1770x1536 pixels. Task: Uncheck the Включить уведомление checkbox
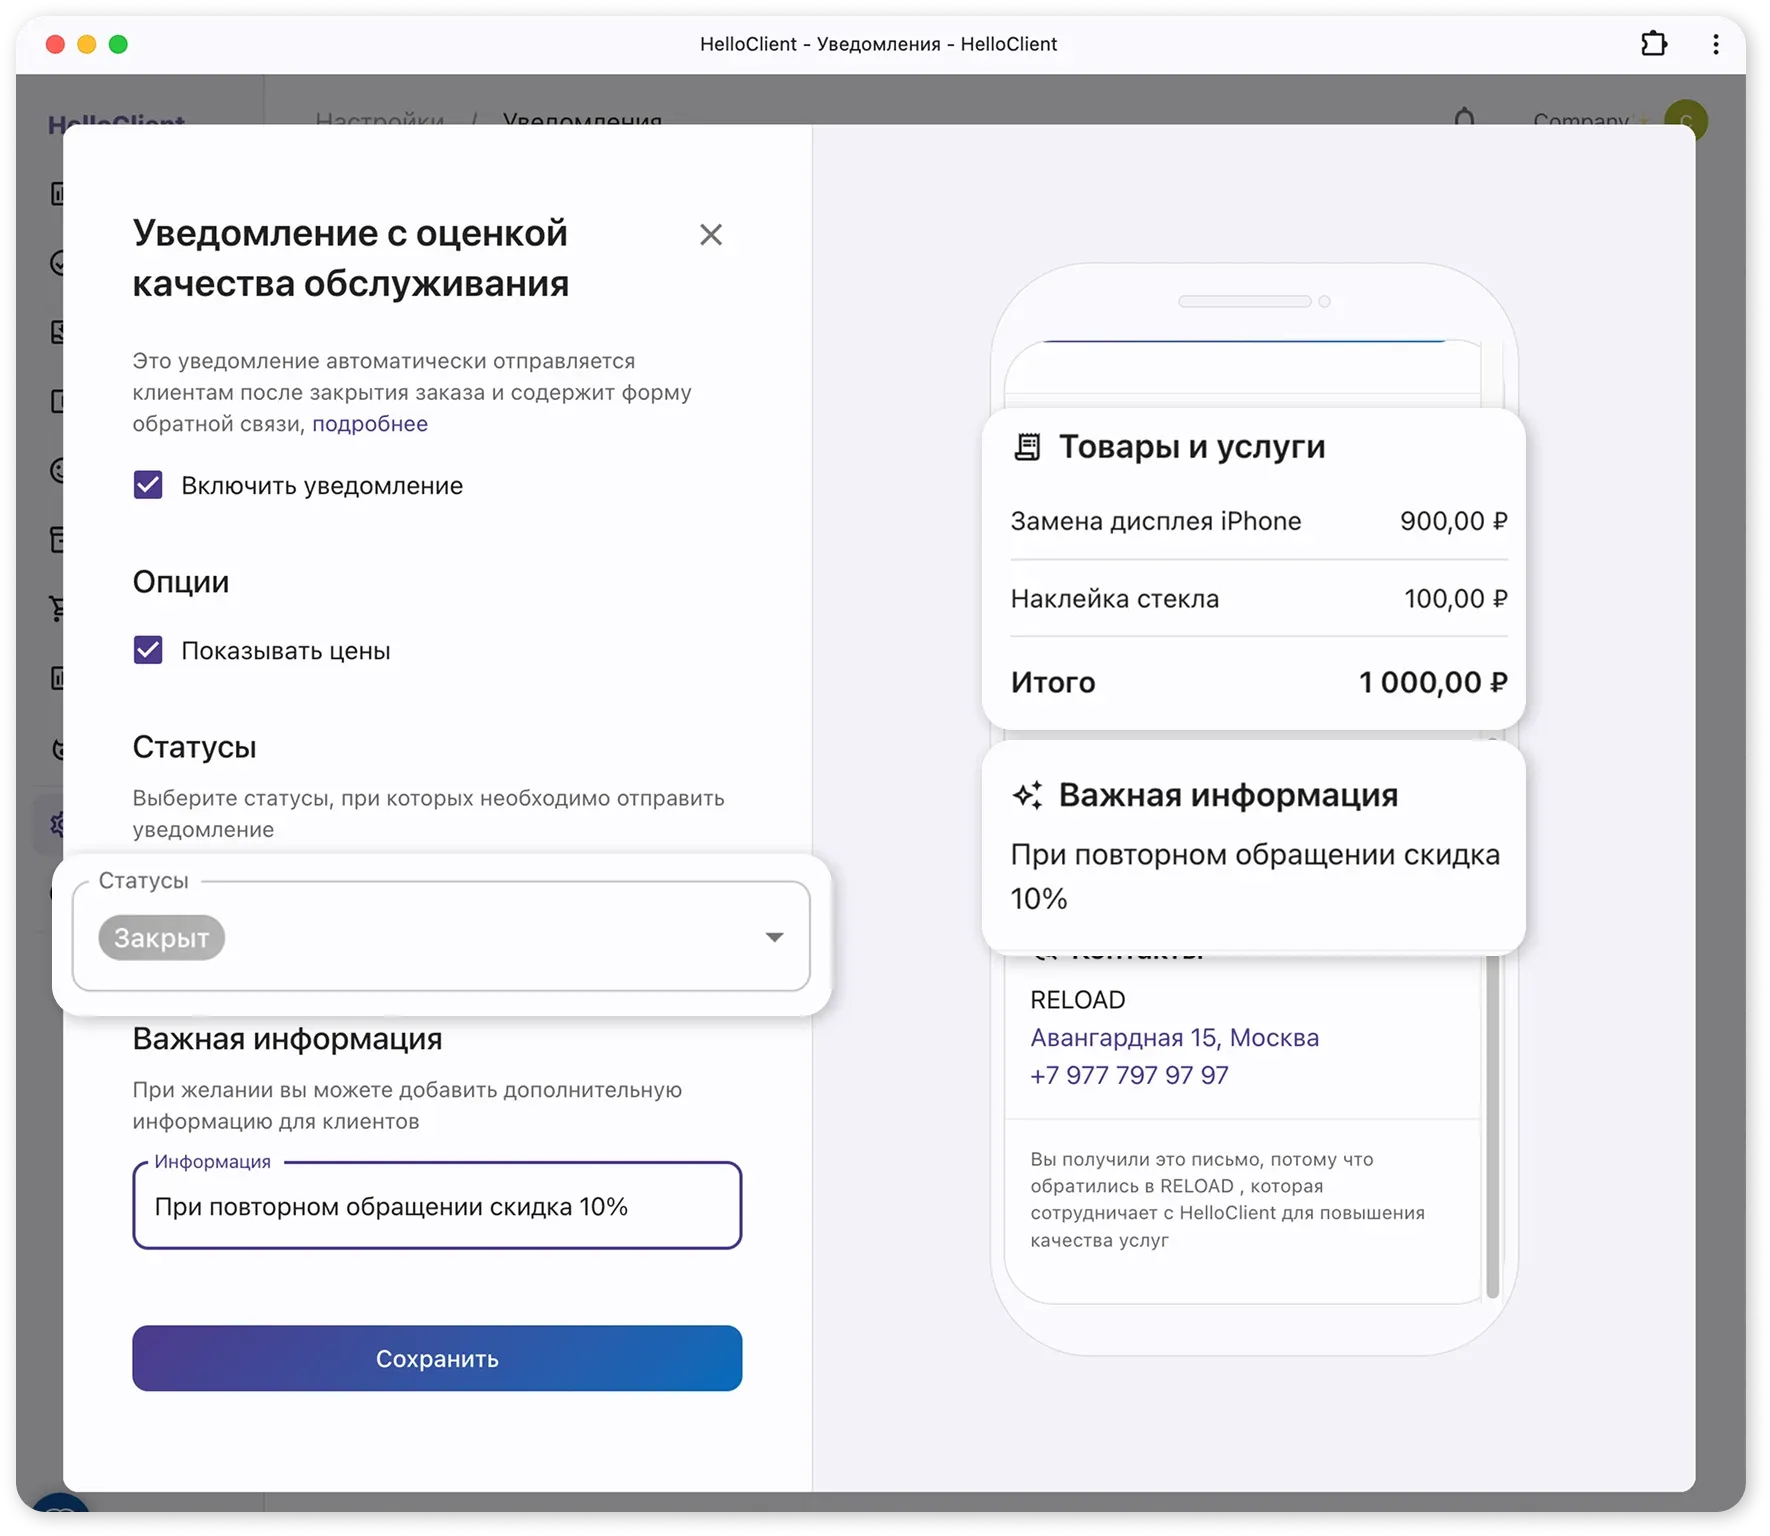[x=148, y=485]
